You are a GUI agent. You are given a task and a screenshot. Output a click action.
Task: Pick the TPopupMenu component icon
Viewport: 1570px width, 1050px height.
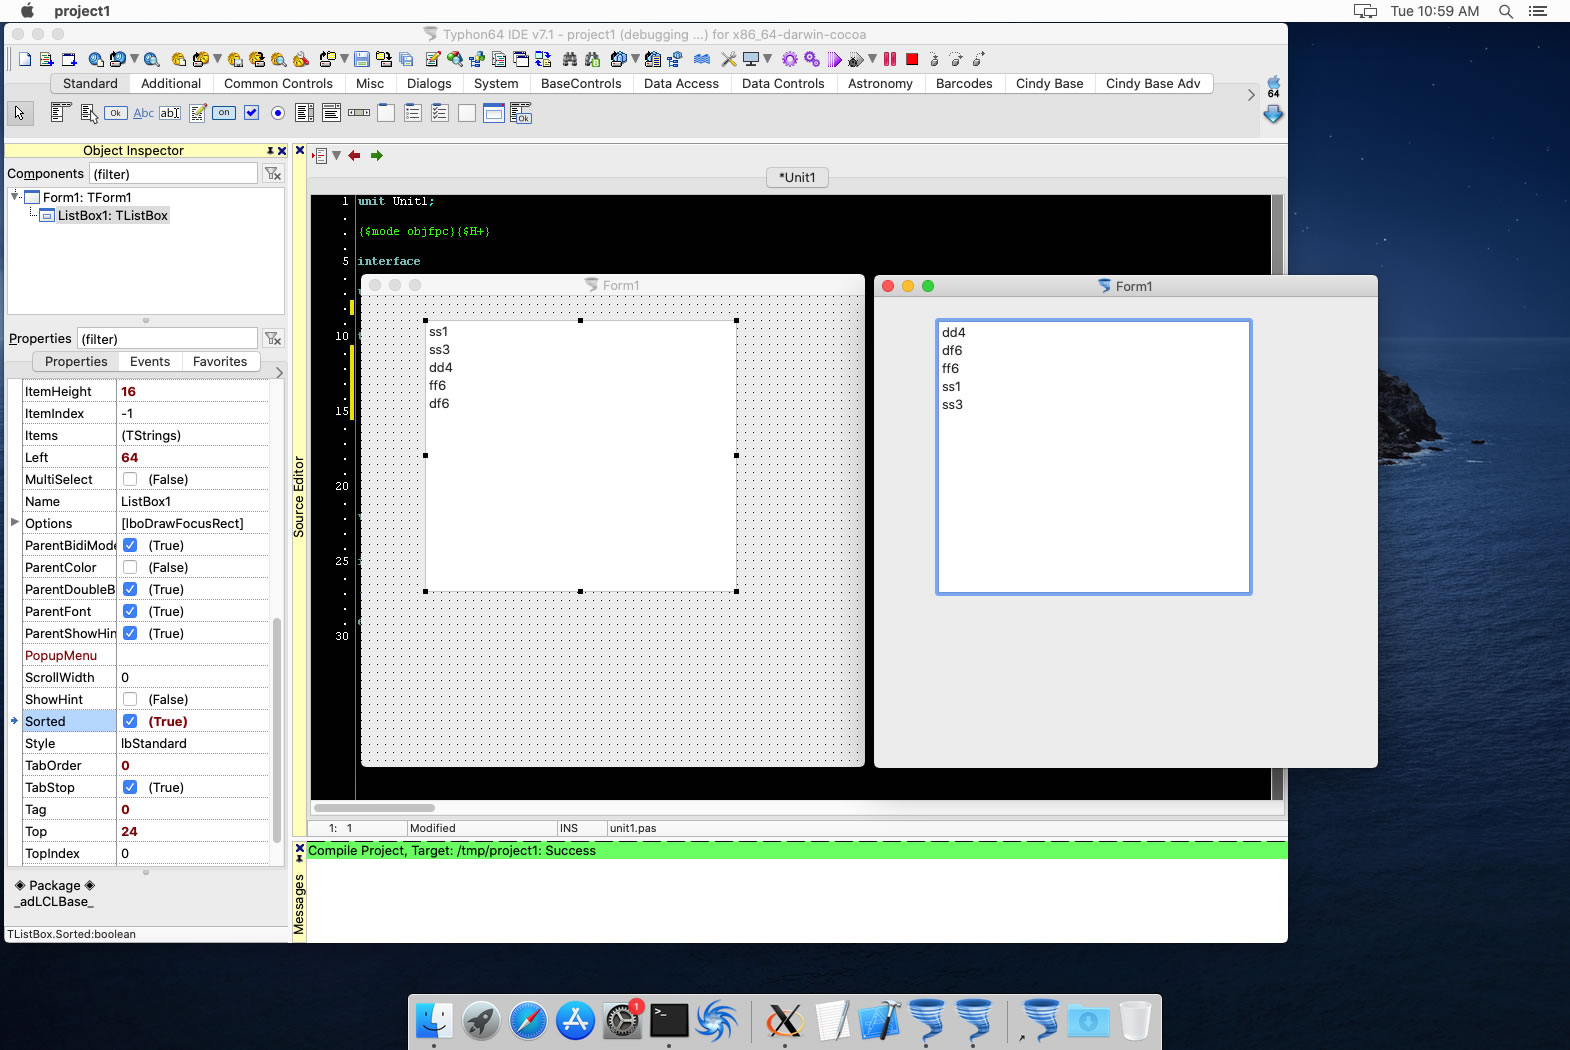[x=89, y=113]
